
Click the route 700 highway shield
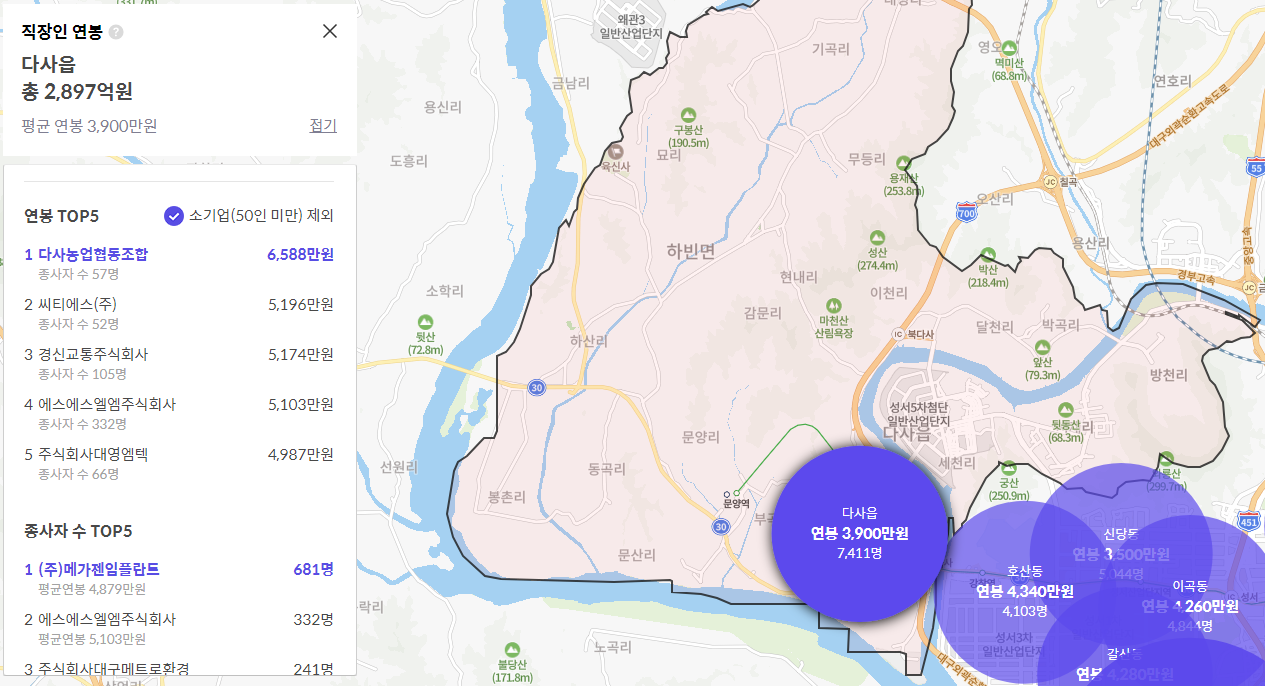click(x=966, y=212)
